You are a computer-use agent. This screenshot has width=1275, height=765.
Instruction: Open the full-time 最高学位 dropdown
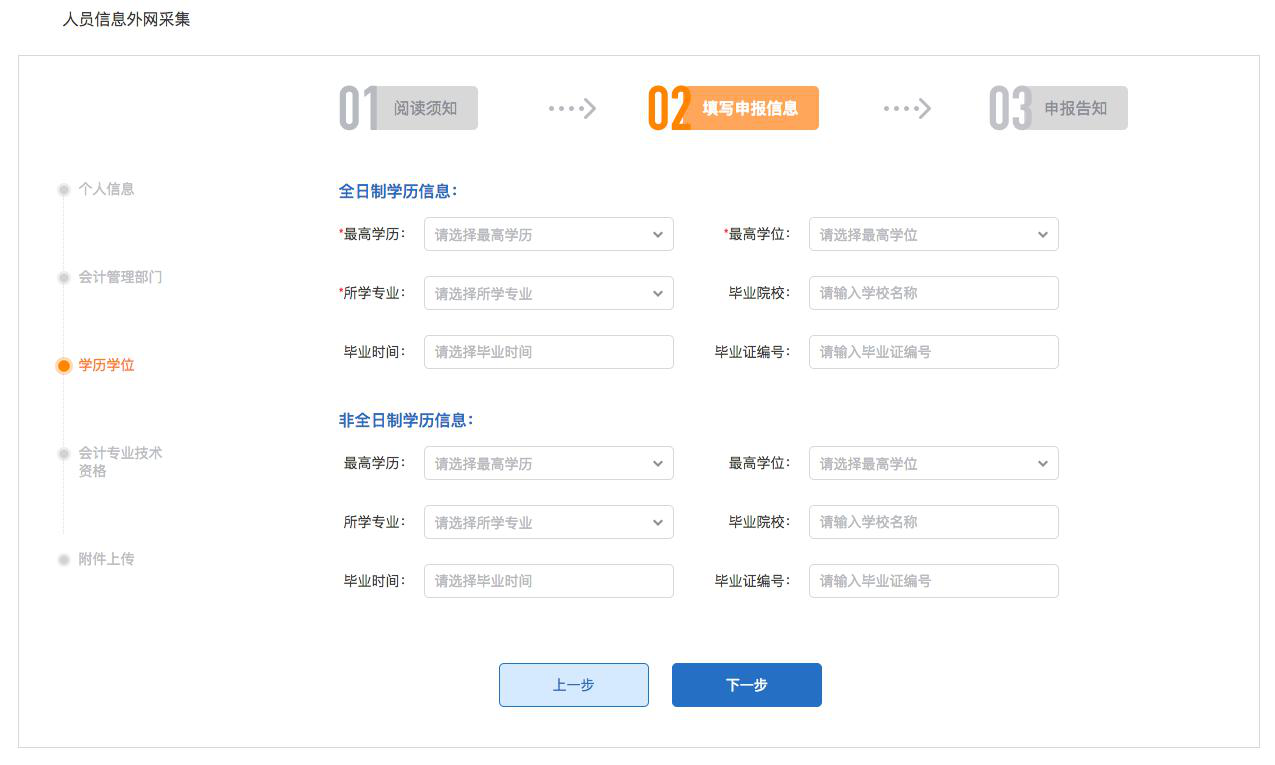click(x=933, y=234)
